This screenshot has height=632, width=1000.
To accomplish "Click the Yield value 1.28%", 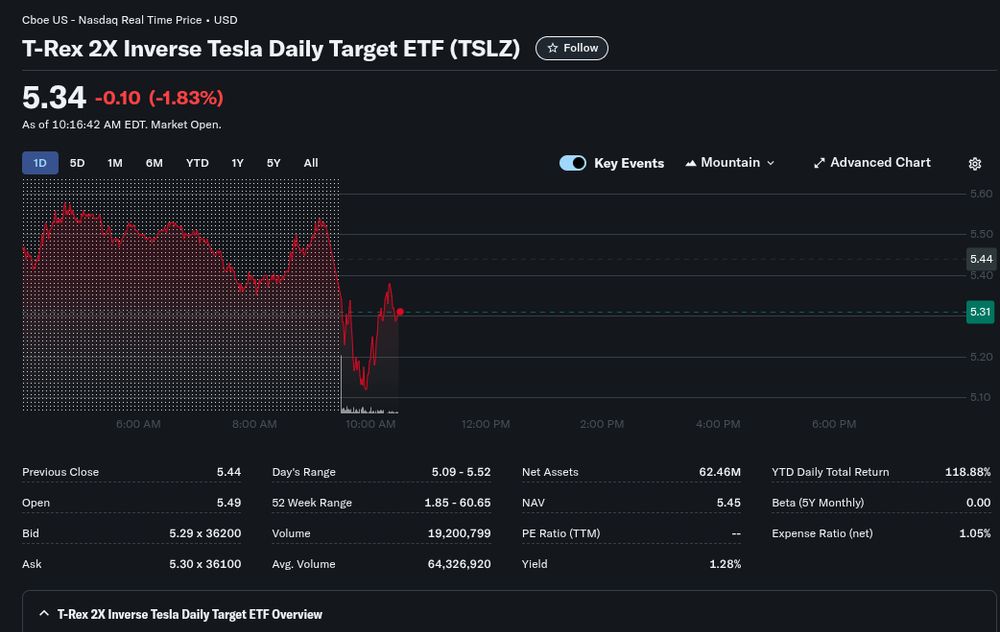I will (725, 564).
